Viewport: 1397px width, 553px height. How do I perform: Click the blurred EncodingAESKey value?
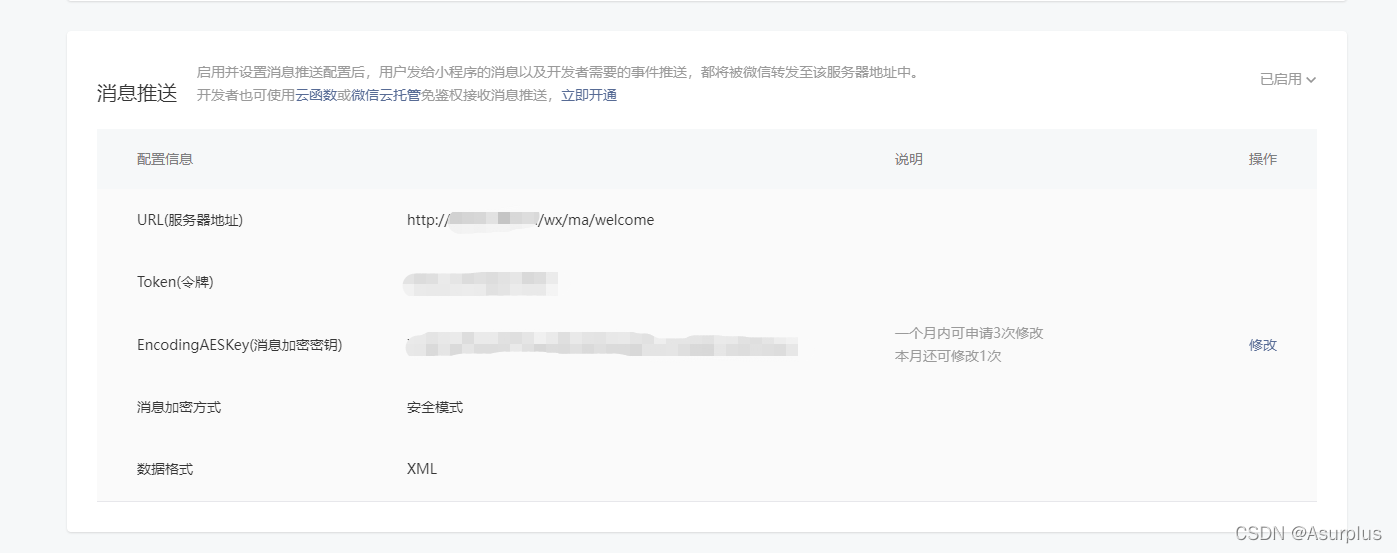(602, 344)
